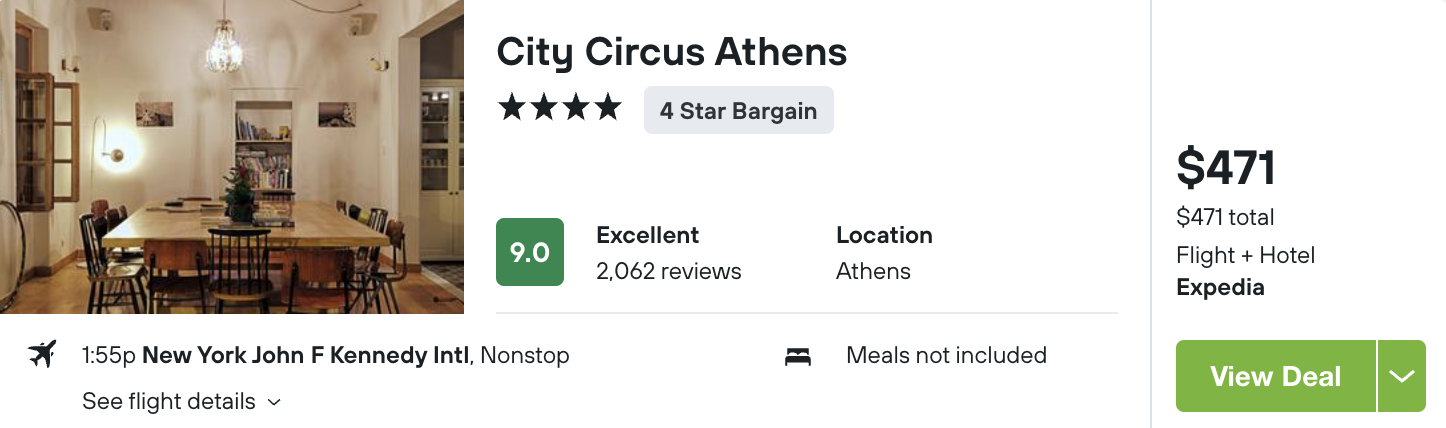Click the Excellent rating label
Image resolution: width=1446 pixels, height=428 pixels.
(x=648, y=235)
